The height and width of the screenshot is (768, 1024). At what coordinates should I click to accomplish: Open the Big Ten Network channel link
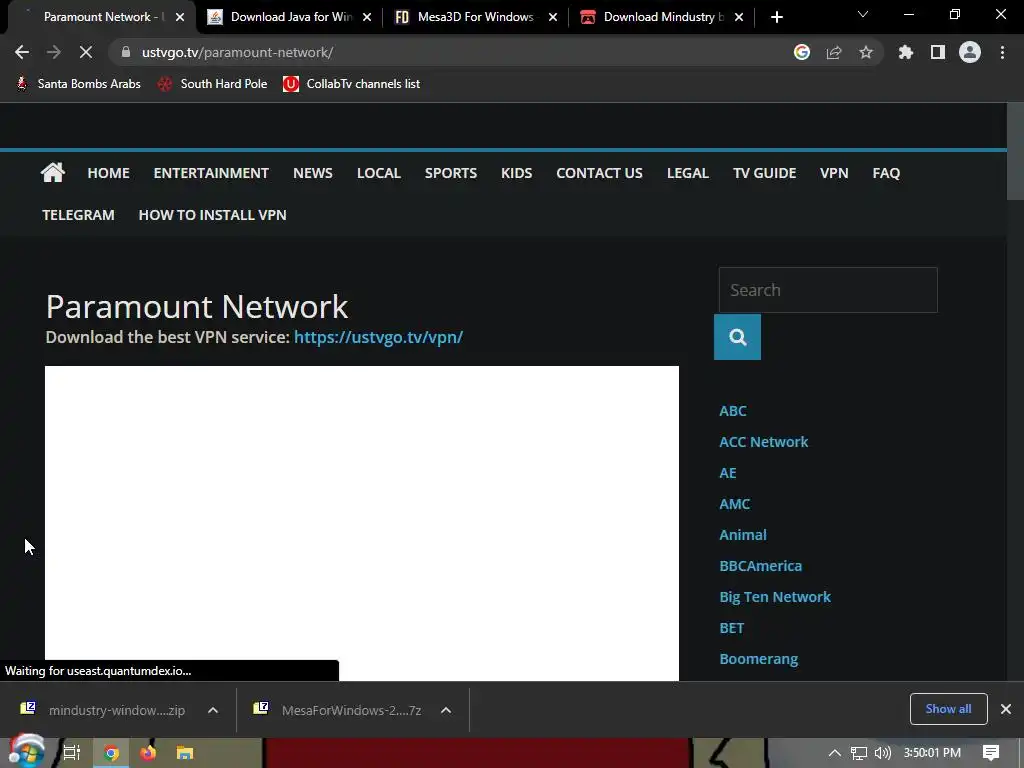point(775,597)
